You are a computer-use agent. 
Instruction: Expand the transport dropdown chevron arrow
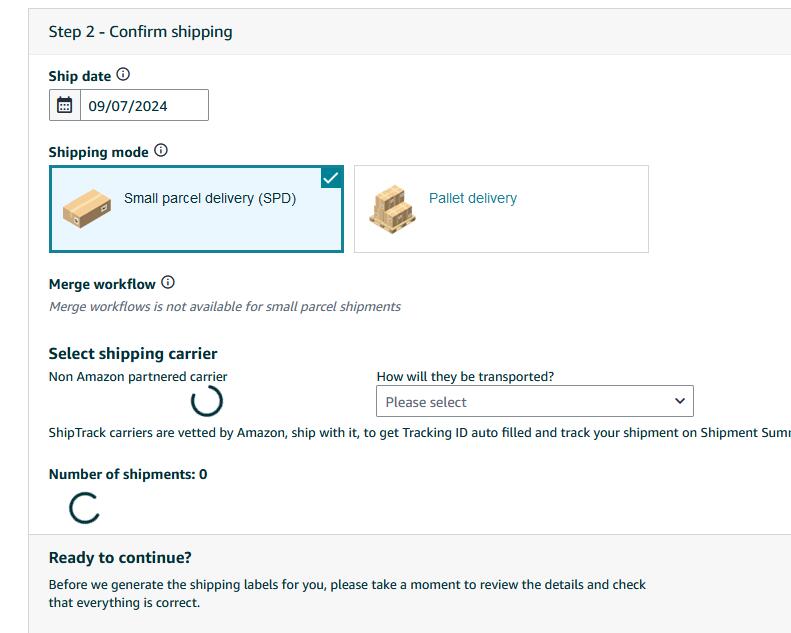click(680, 401)
